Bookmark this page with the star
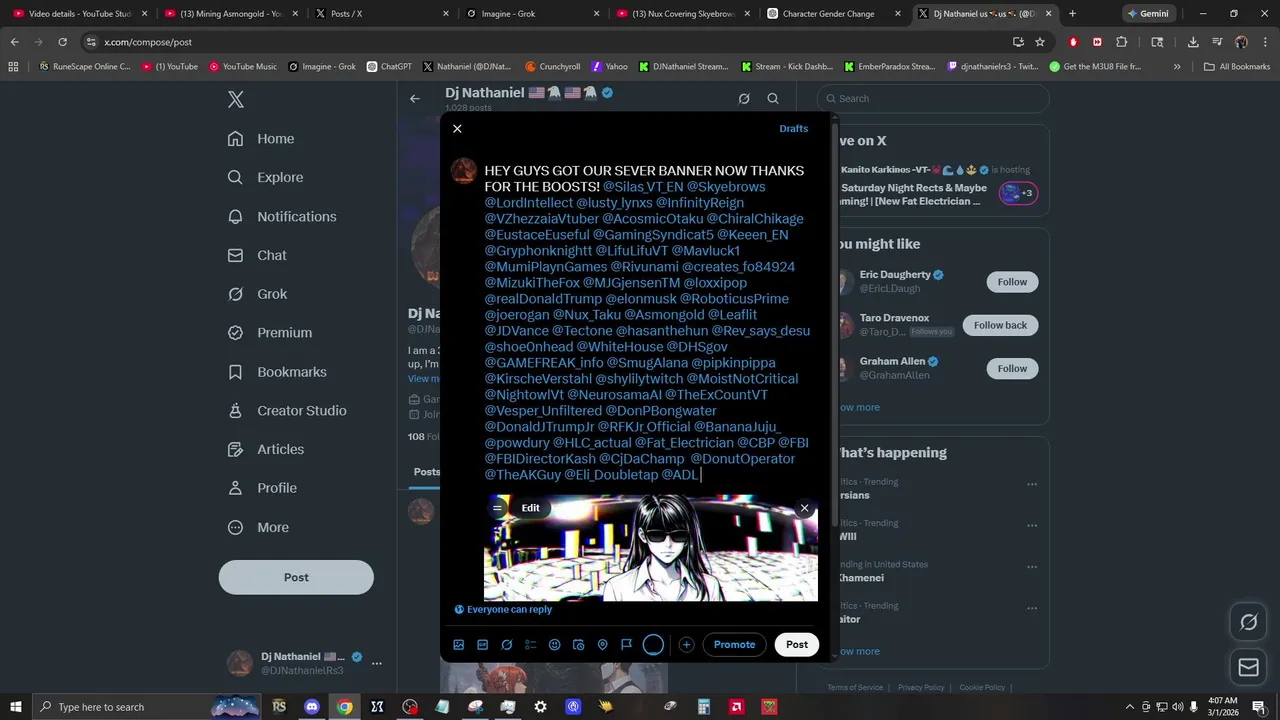 pyautogui.click(x=1040, y=42)
